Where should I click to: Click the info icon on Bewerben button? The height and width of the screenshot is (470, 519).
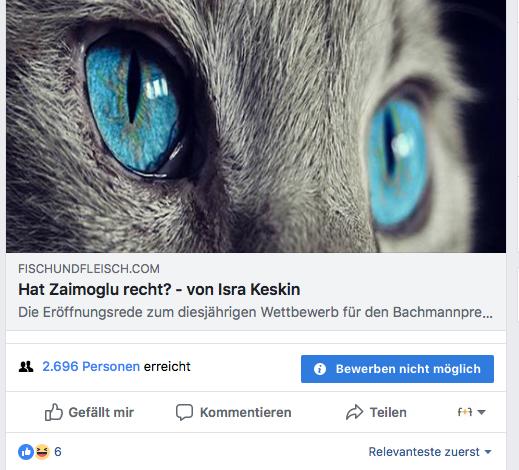[320, 369]
